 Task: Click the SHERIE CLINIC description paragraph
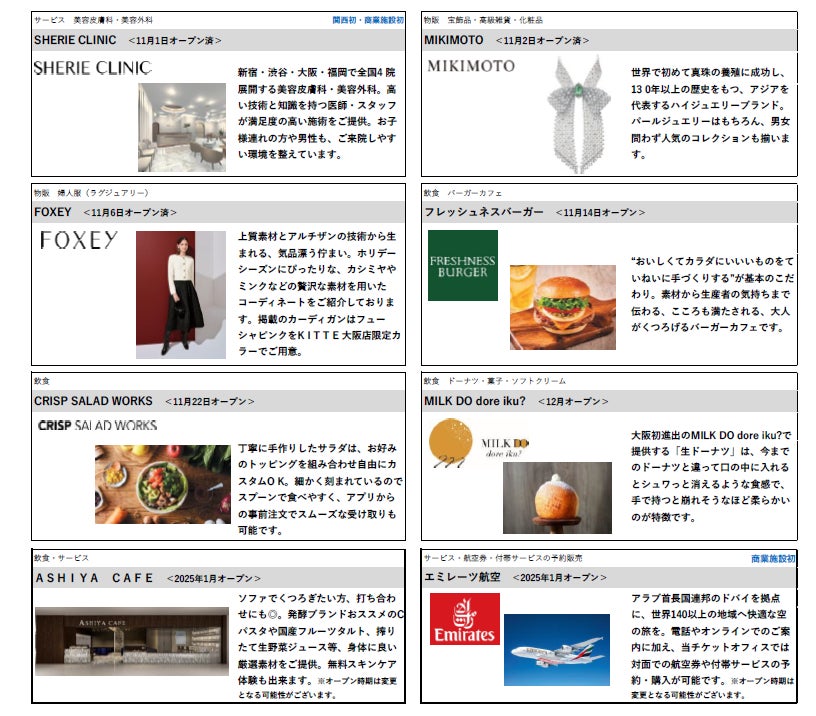pyautogui.click(x=317, y=113)
